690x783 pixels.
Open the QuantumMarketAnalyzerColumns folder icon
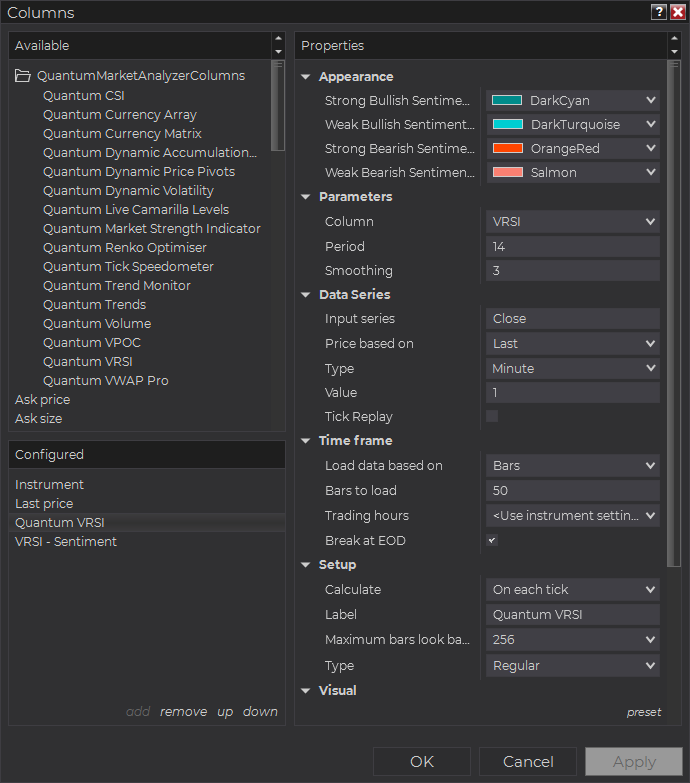(x=22, y=76)
